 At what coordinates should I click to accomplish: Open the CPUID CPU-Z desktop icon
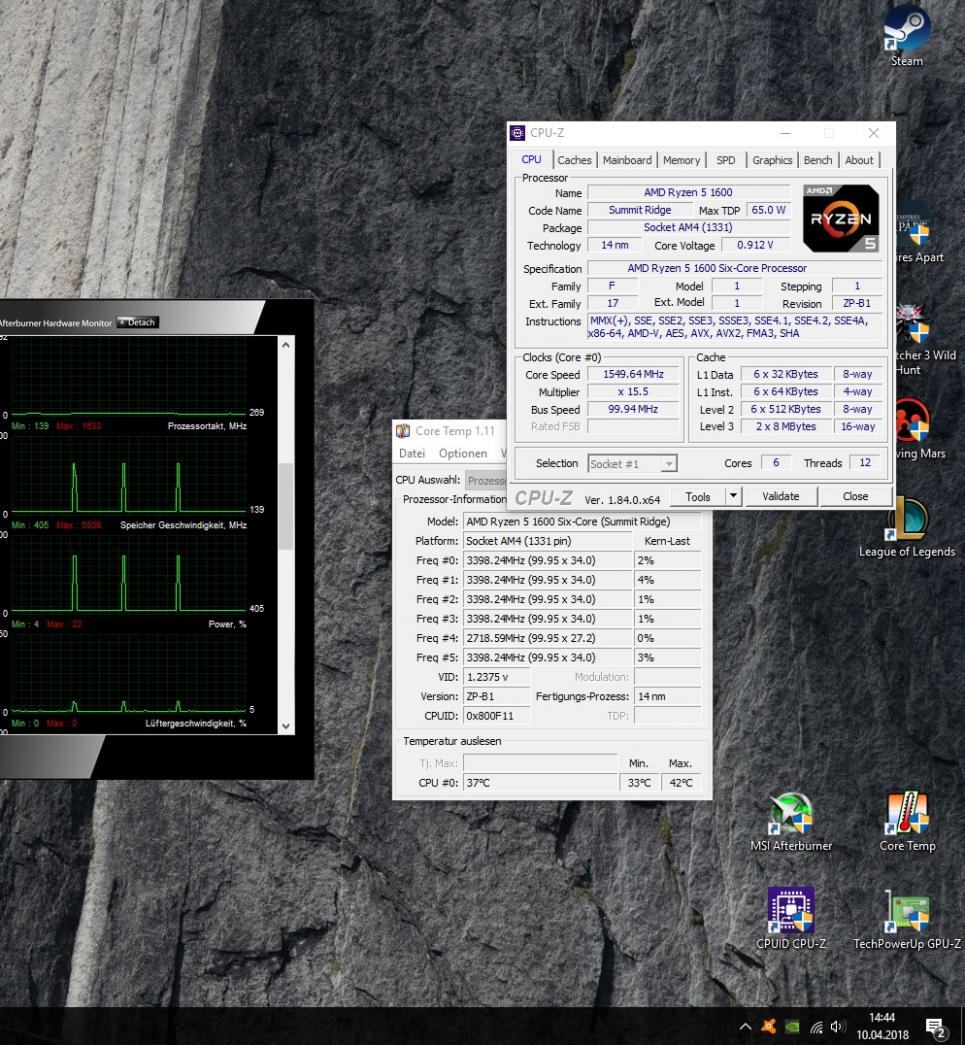(791, 919)
